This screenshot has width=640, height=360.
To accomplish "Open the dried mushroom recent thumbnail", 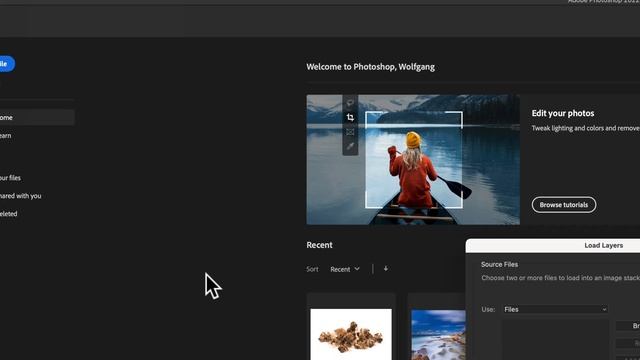I will [x=351, y=334].
